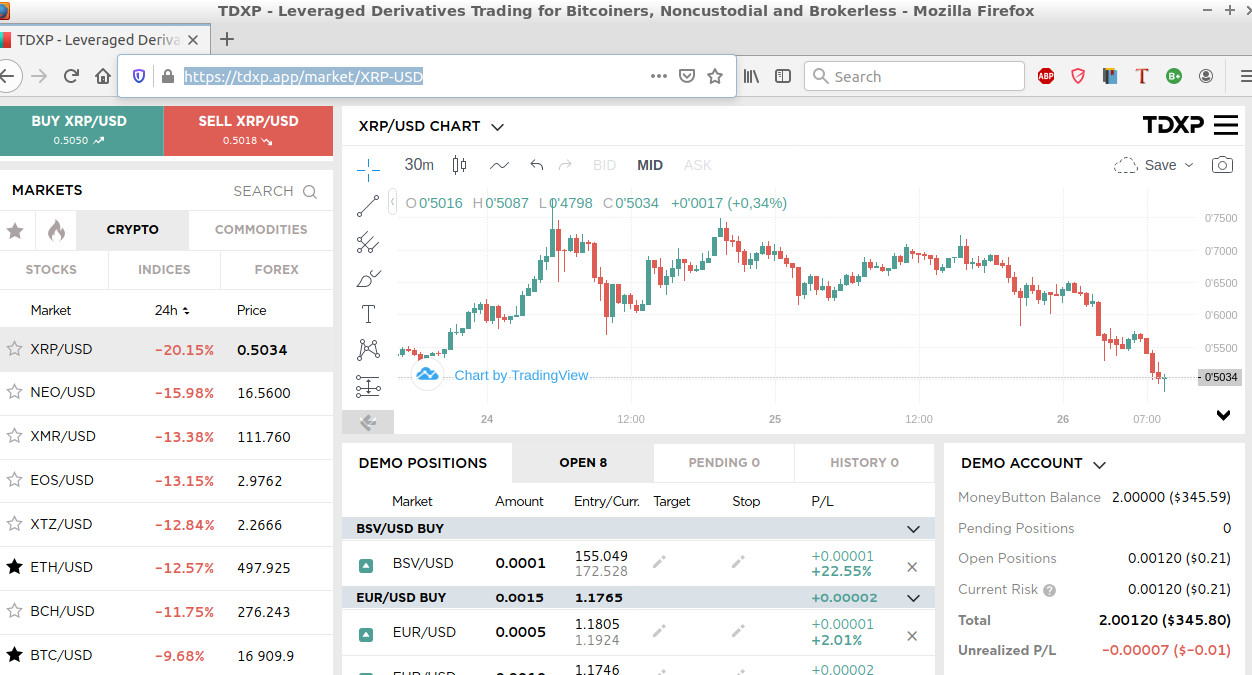Click the 0'5034 price marker on chart axis

click(1220, 377)
